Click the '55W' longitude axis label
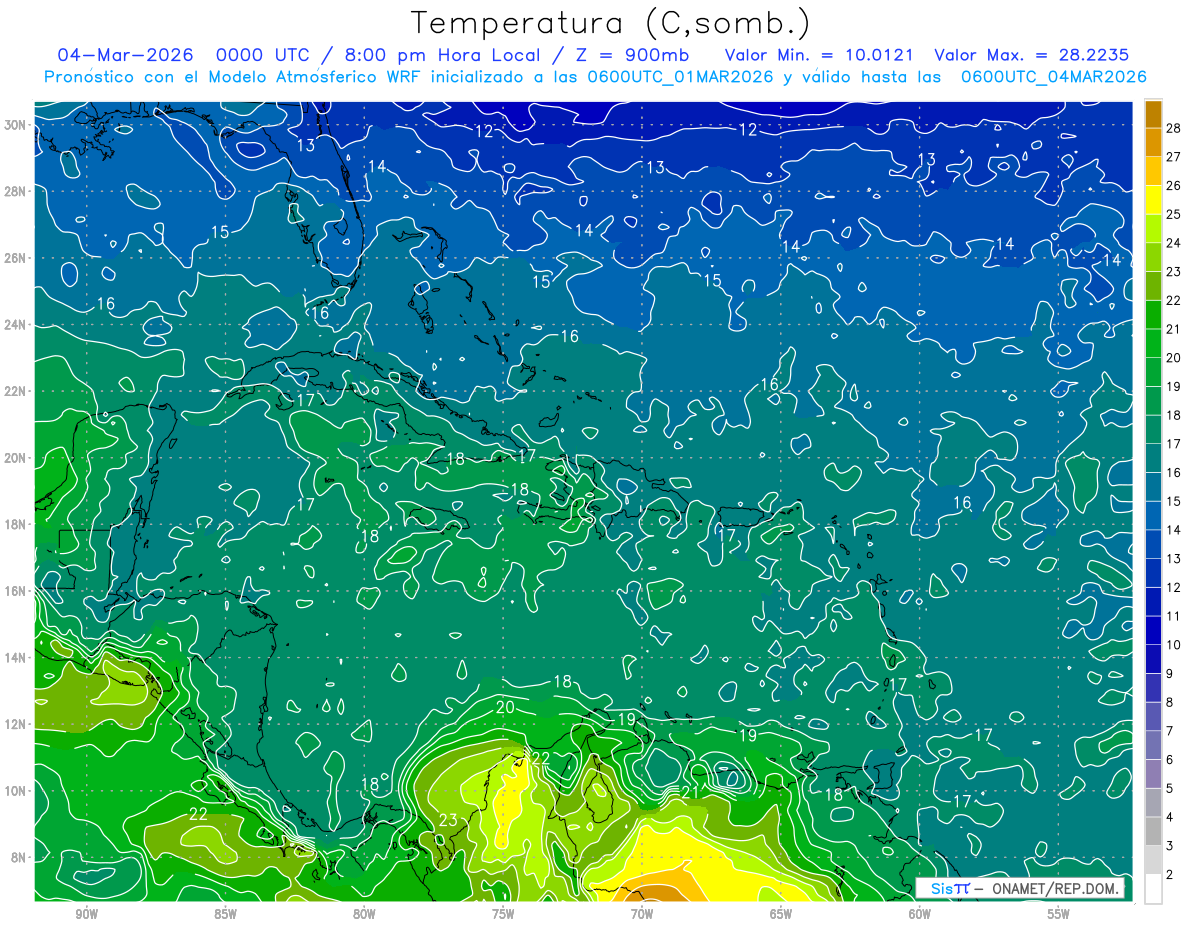 pyautogui.click(x=1059, y=915)
